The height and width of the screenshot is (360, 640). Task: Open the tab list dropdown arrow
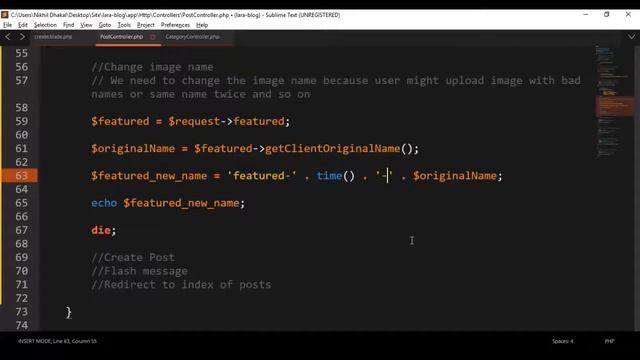631,37
